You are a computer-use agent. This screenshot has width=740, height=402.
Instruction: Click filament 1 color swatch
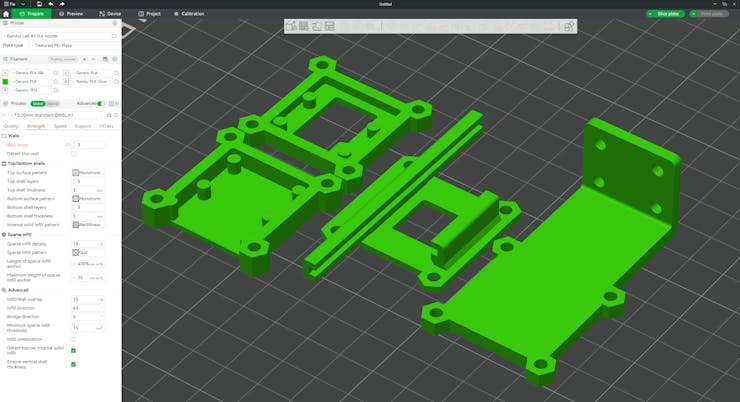[x=5, y=73]
